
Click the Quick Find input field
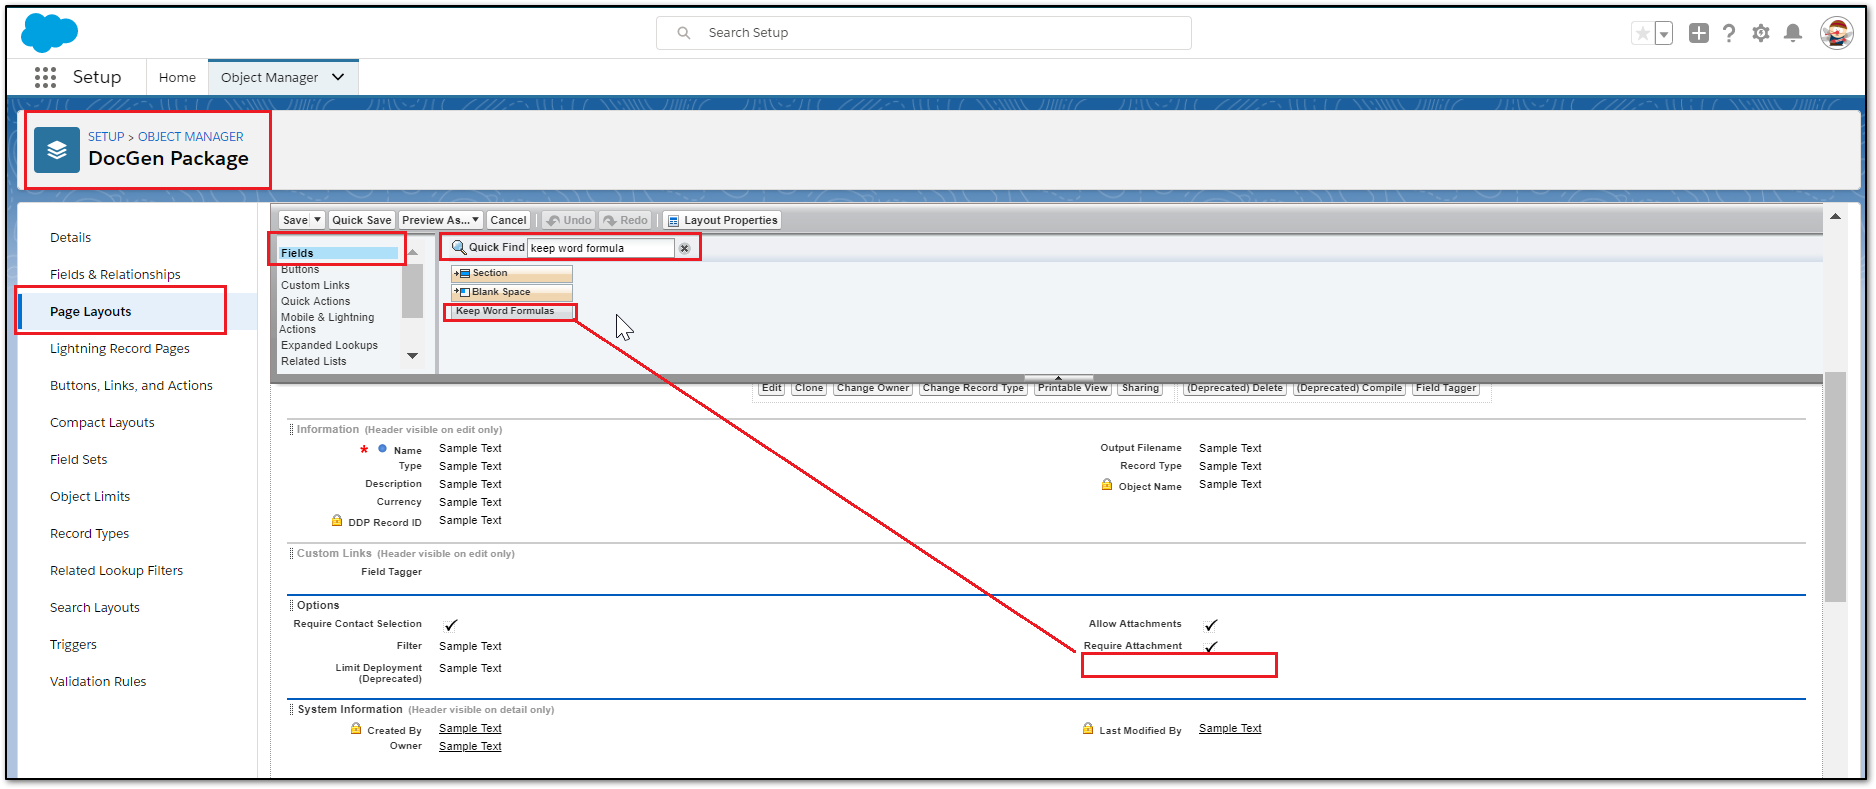point(601,248)
